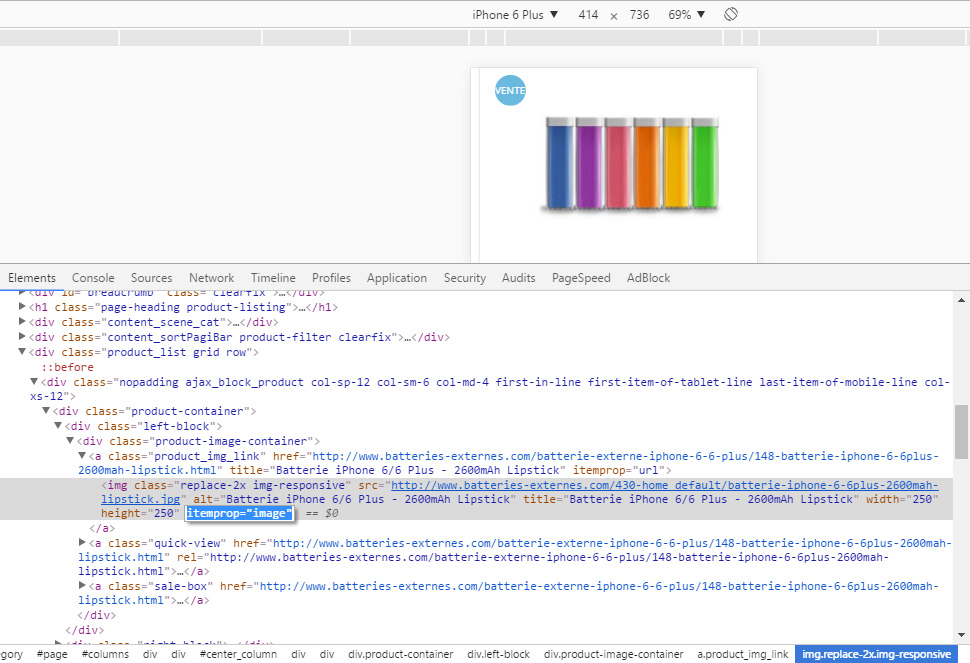The width and height of the screenshot is (970, 663).
Task: Collapse the product_list grid row div
Action: [22, 351]
